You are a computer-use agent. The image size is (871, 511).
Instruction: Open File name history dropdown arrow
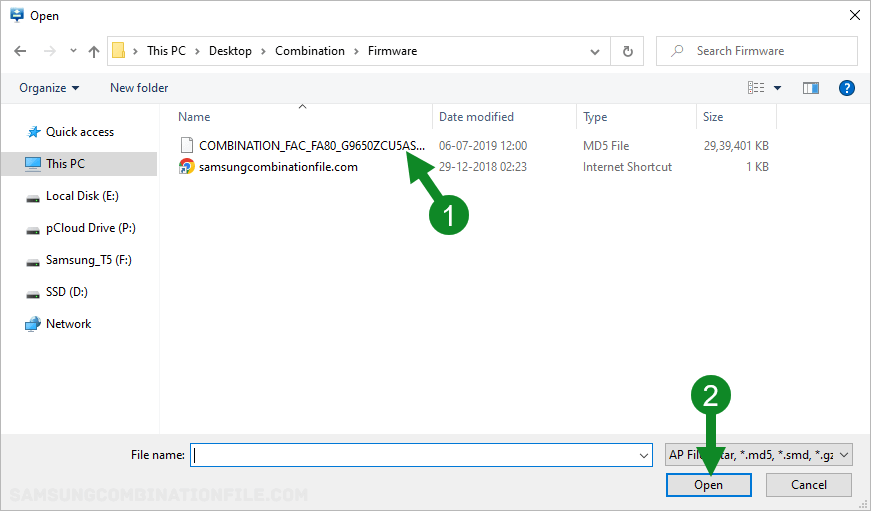pyautogui.click(x=644, y=455)
